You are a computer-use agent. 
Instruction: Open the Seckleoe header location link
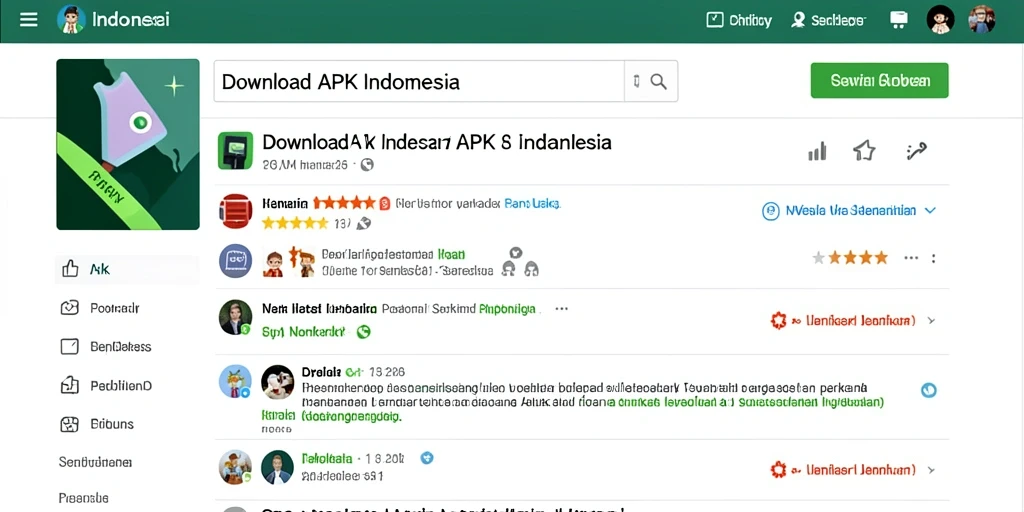click(828, 20)
